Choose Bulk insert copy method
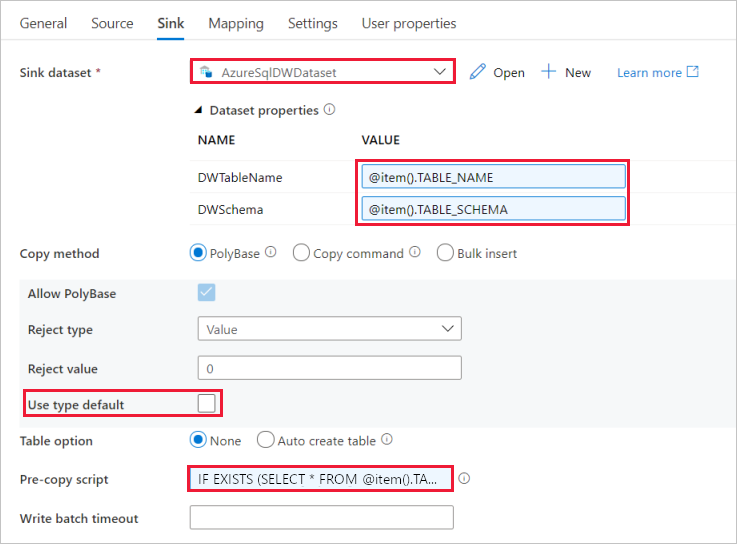This screenshot has width=737, height=544. (x=445, y=253)
